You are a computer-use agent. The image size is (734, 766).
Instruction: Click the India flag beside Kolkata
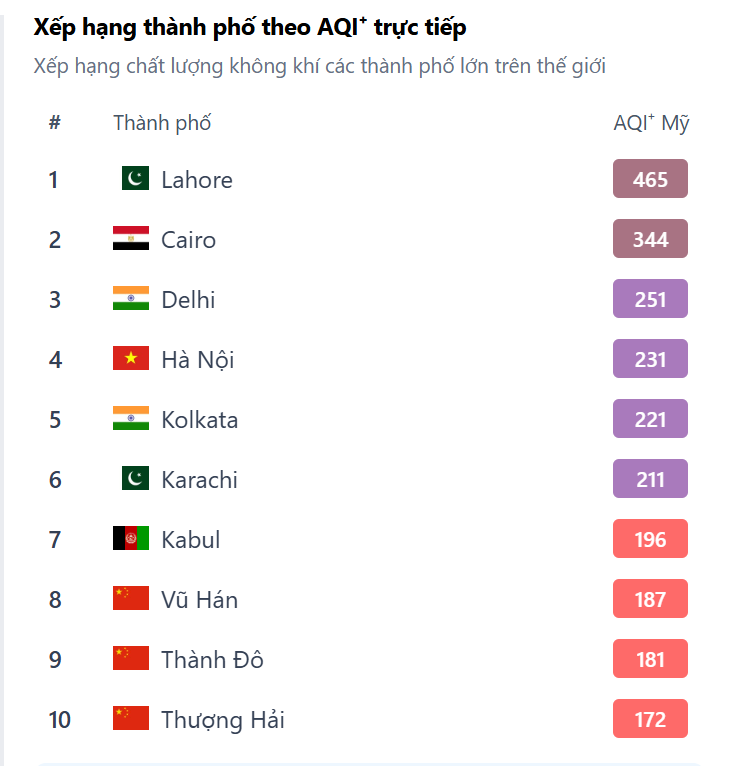click(x=131, y=419)
